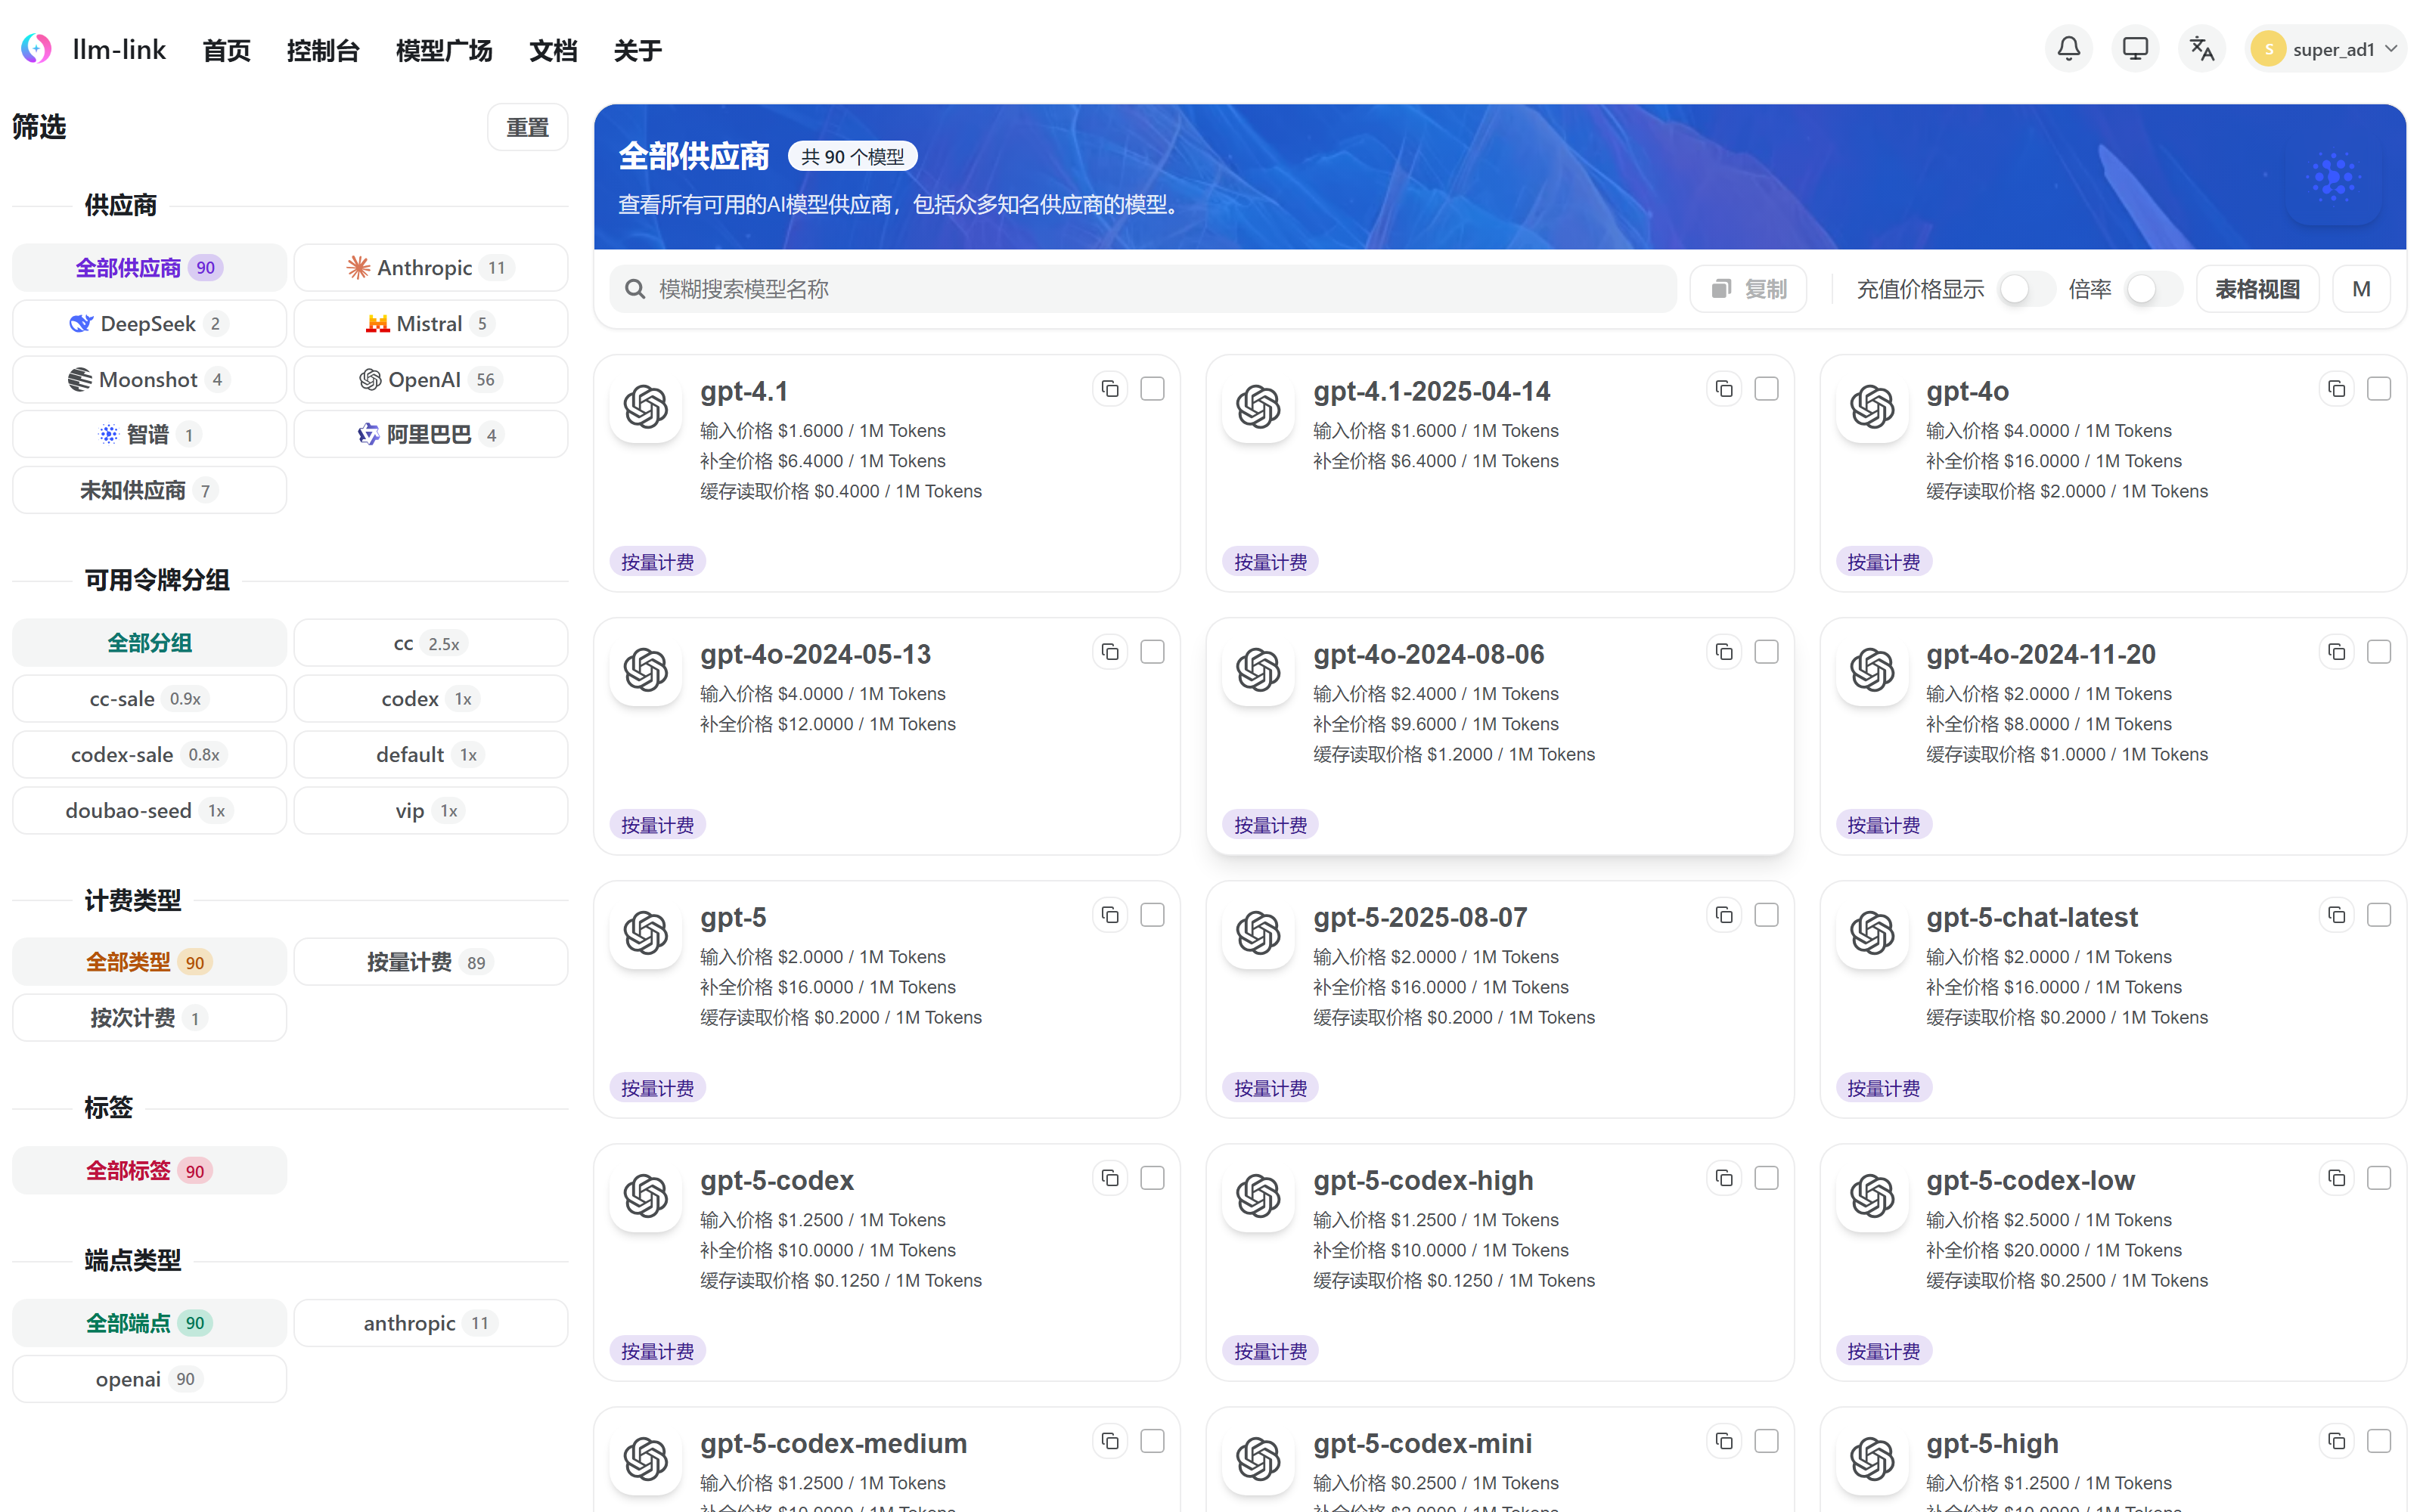Screen dimensions: 2420x1512
Task: Open 文档 from the top navigation
Action: click(553, 50)
